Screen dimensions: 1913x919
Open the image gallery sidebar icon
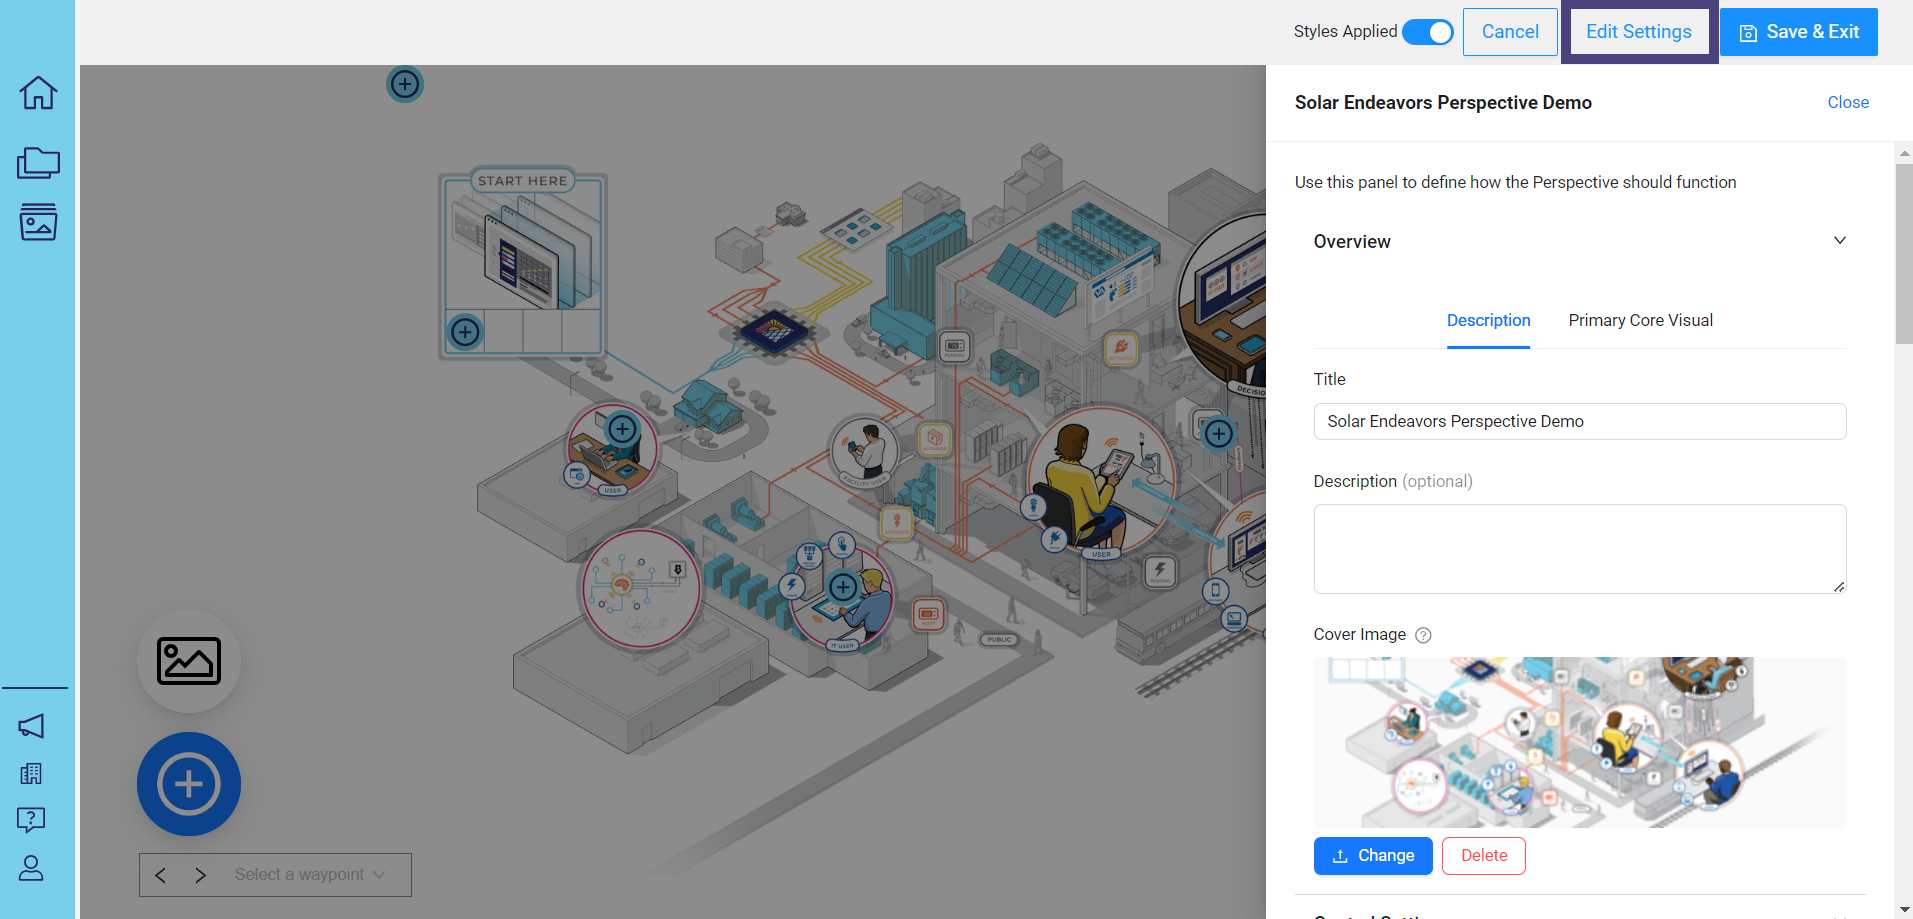pyautogui.click(x=38, y=222)
